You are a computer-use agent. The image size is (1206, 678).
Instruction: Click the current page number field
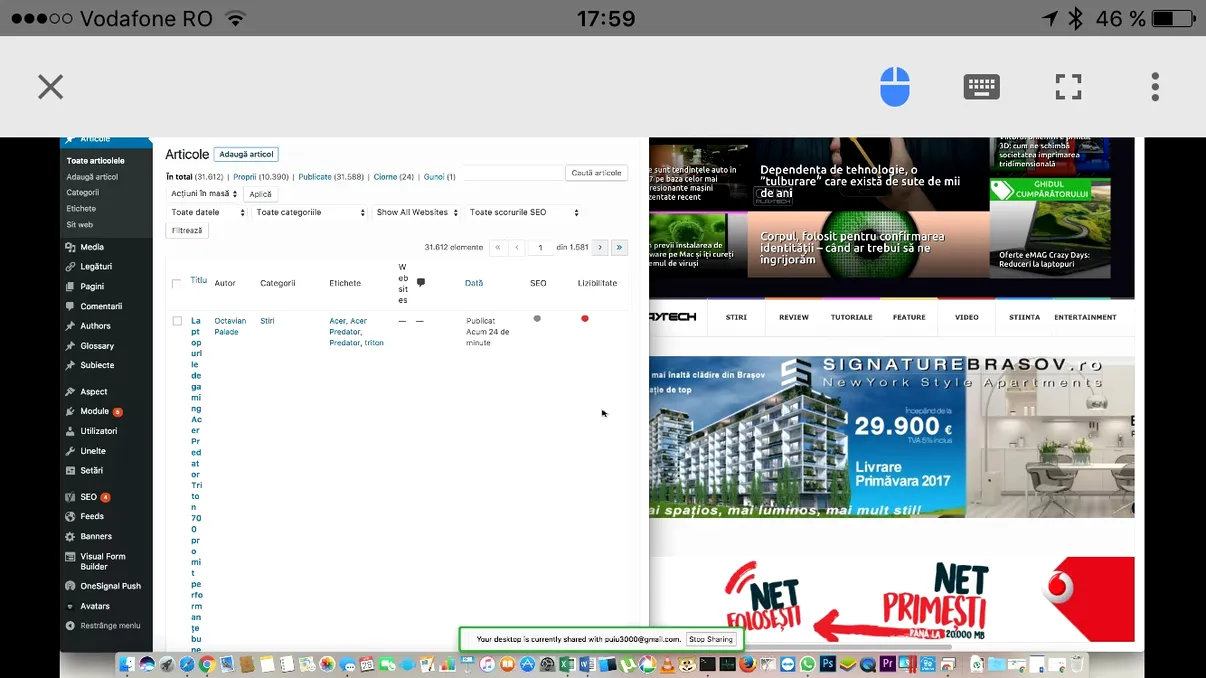pos(540,247)
